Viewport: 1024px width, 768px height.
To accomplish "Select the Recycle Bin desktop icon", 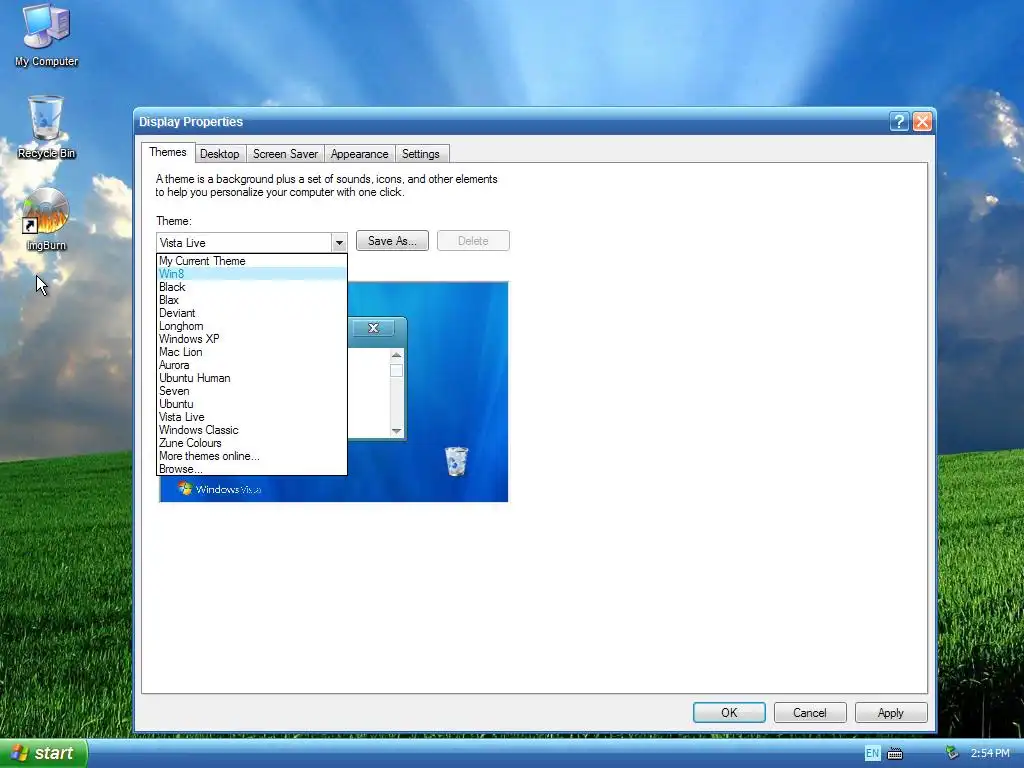I will point(46,127).
